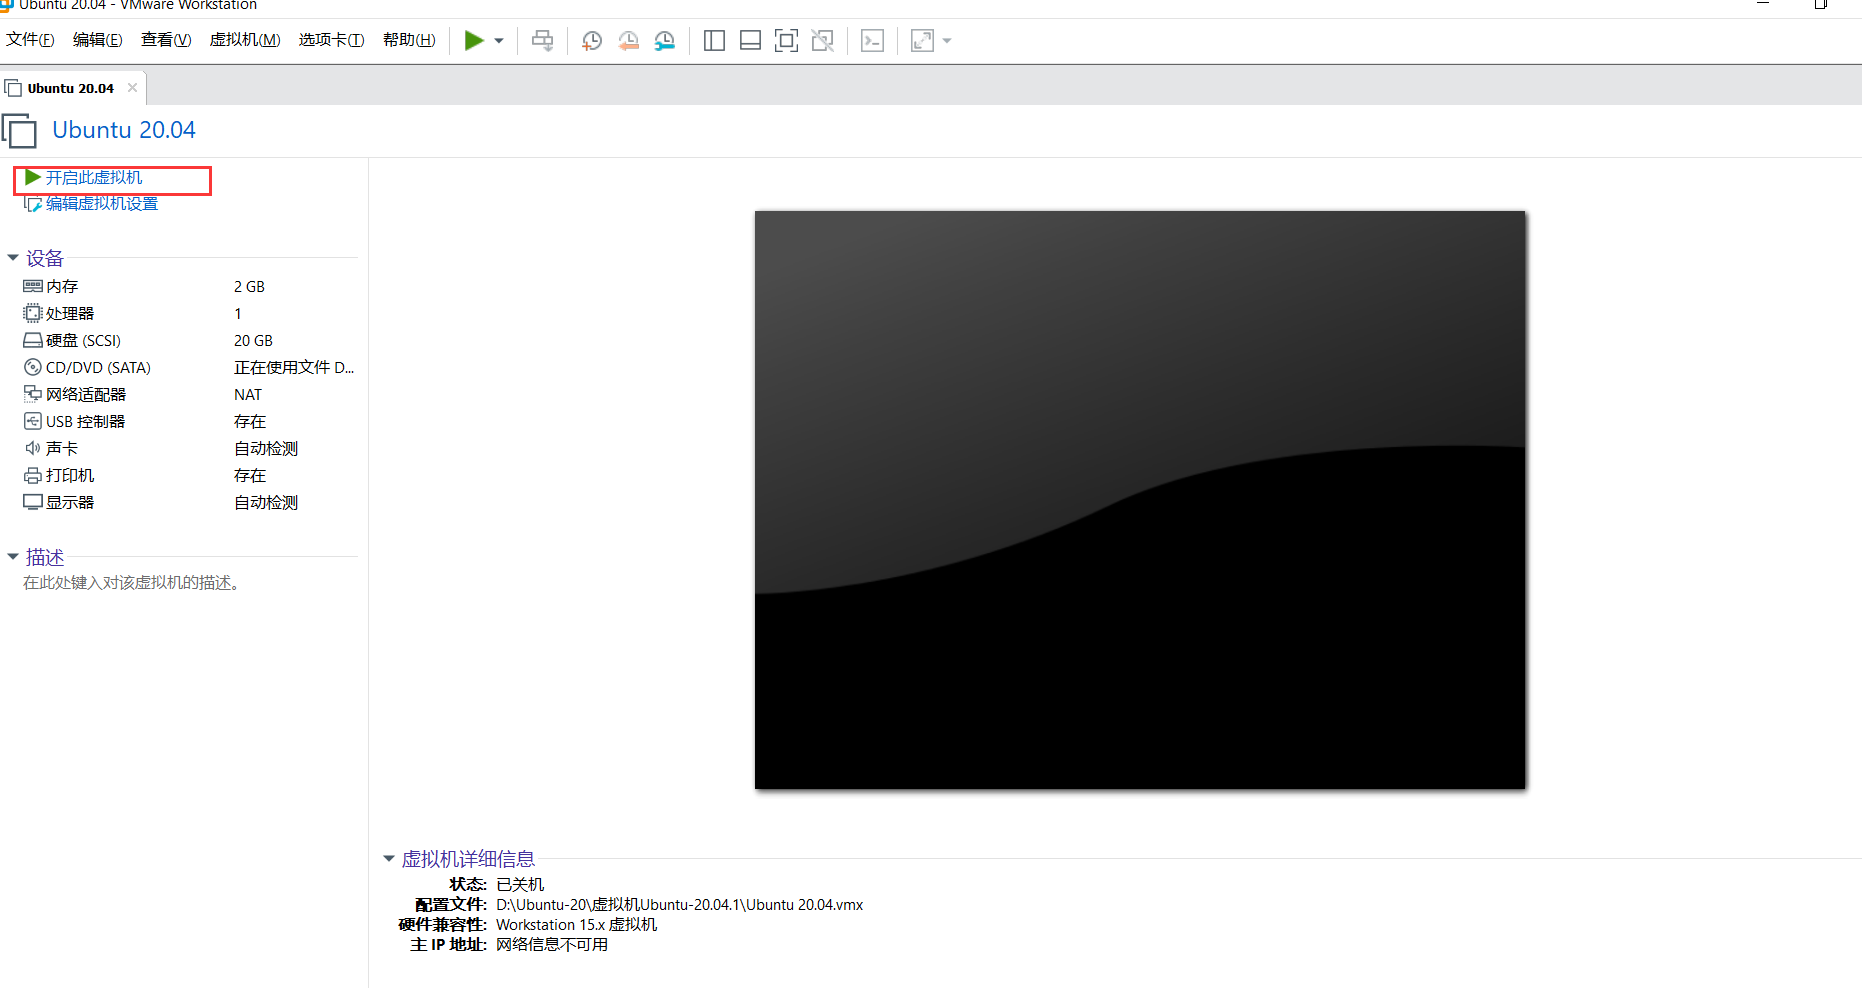This screenshot has width=1862, height=988.
Task: Open the 虚拟机(M) menu
Action: [245, 40]
